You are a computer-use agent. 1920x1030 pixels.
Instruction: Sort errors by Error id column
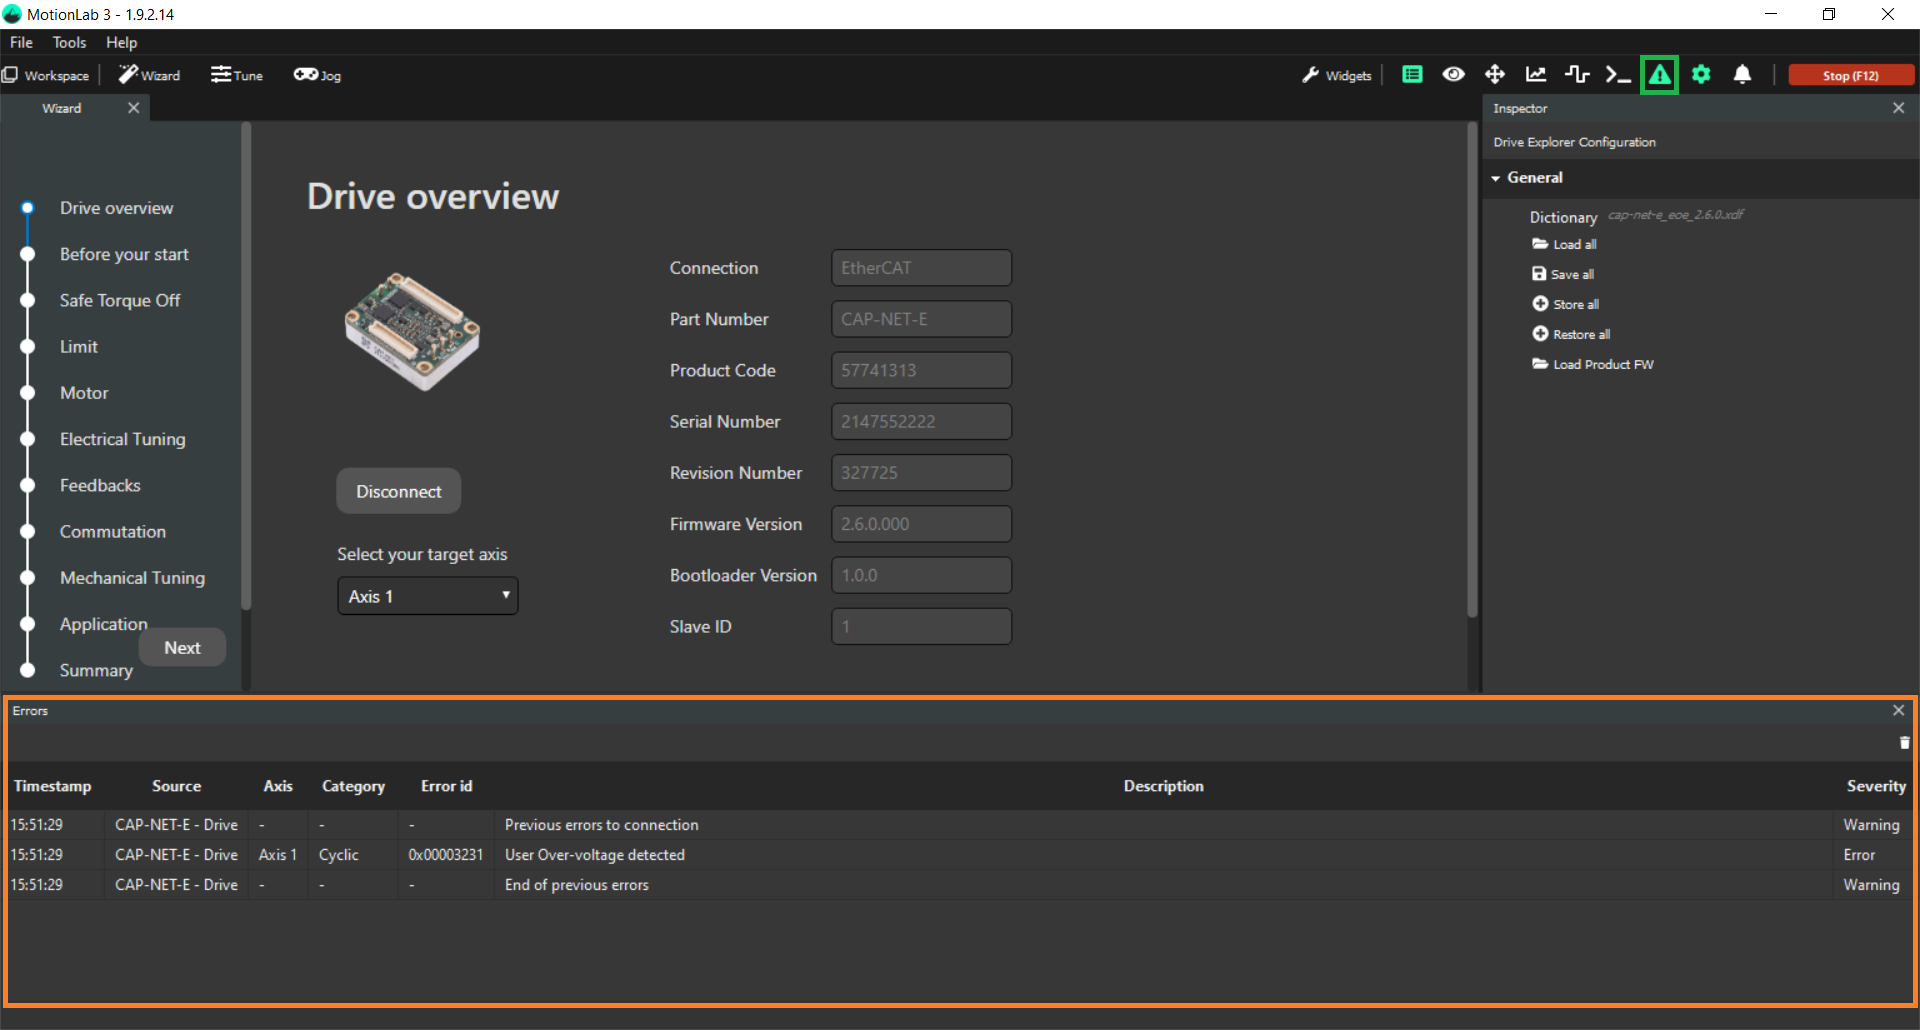click(446, 786)
